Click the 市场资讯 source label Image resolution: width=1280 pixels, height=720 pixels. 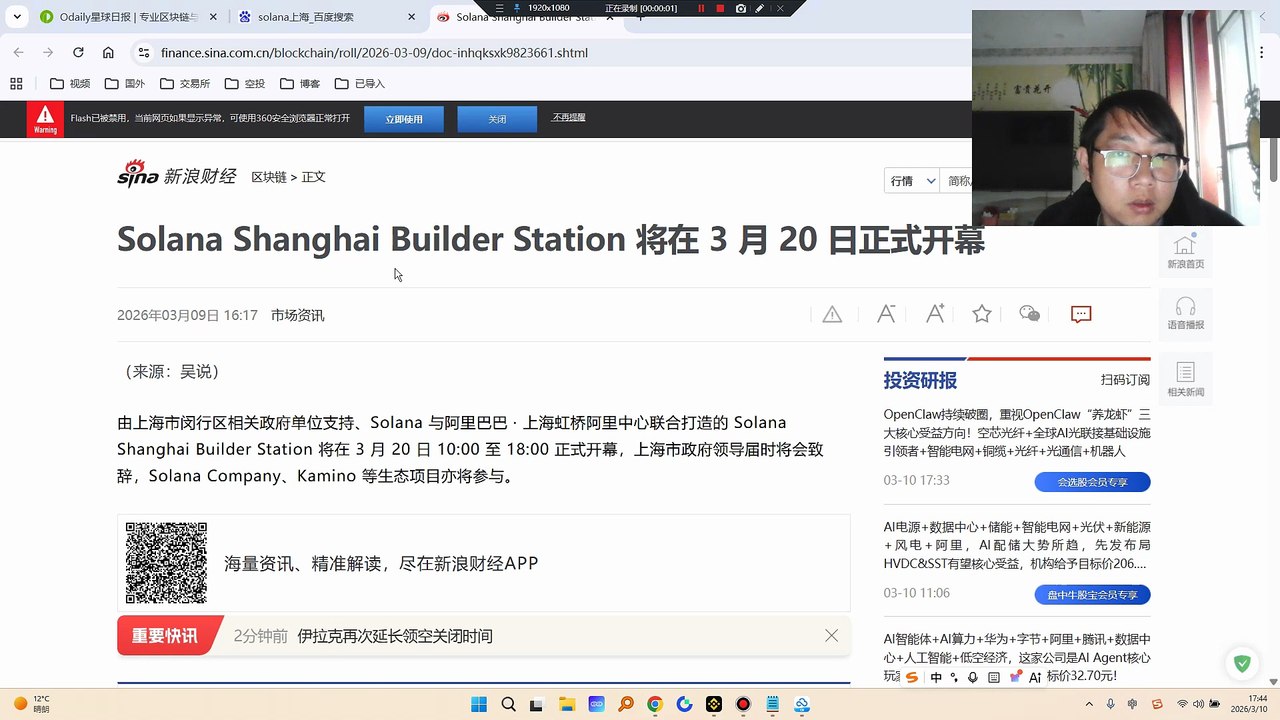tap(297, 315)
